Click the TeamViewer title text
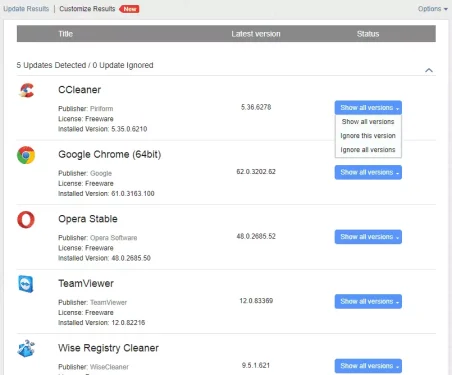This screenshot has width=452, height=375. click(x=86, y=283)
